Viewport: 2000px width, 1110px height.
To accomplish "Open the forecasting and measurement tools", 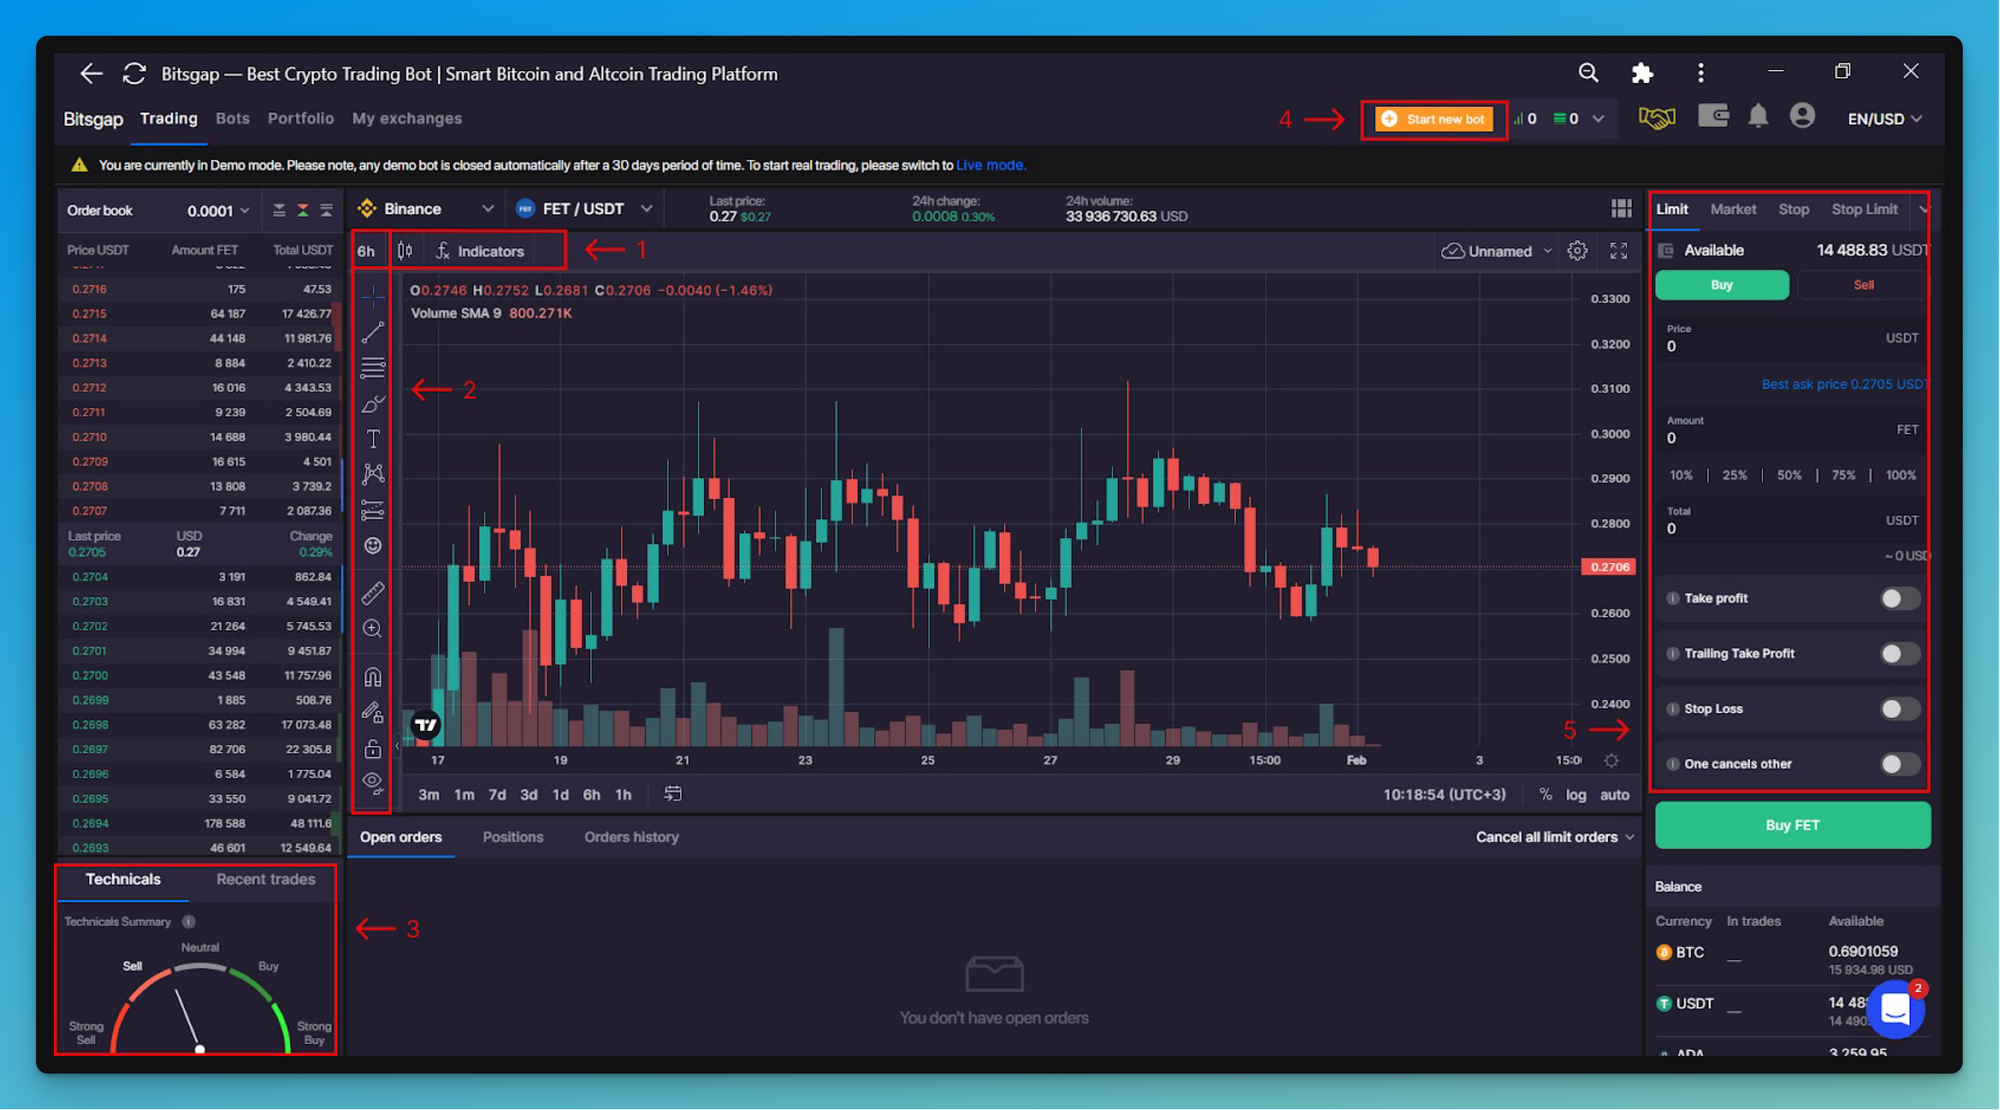I will click(372, 510).
